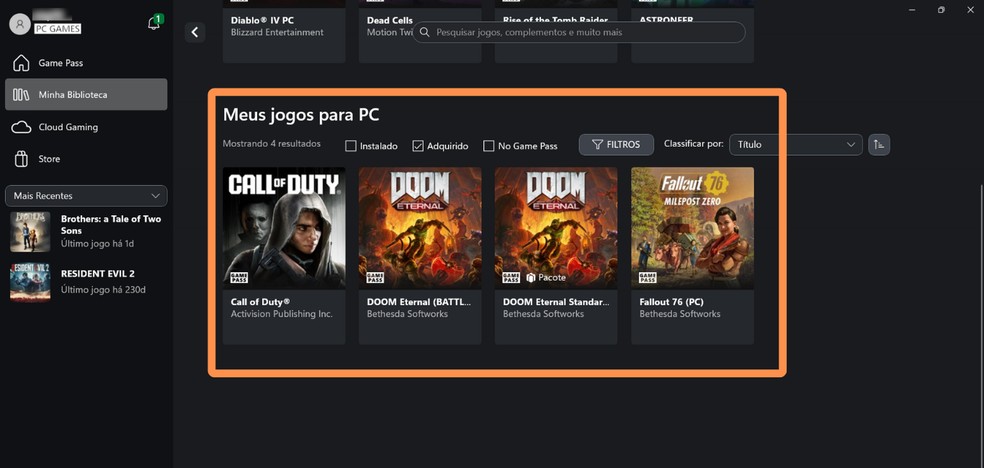The image size is (984, 468).
Task: Click Bethesda Softworks under Fallout 76
Action: (680, 314)
